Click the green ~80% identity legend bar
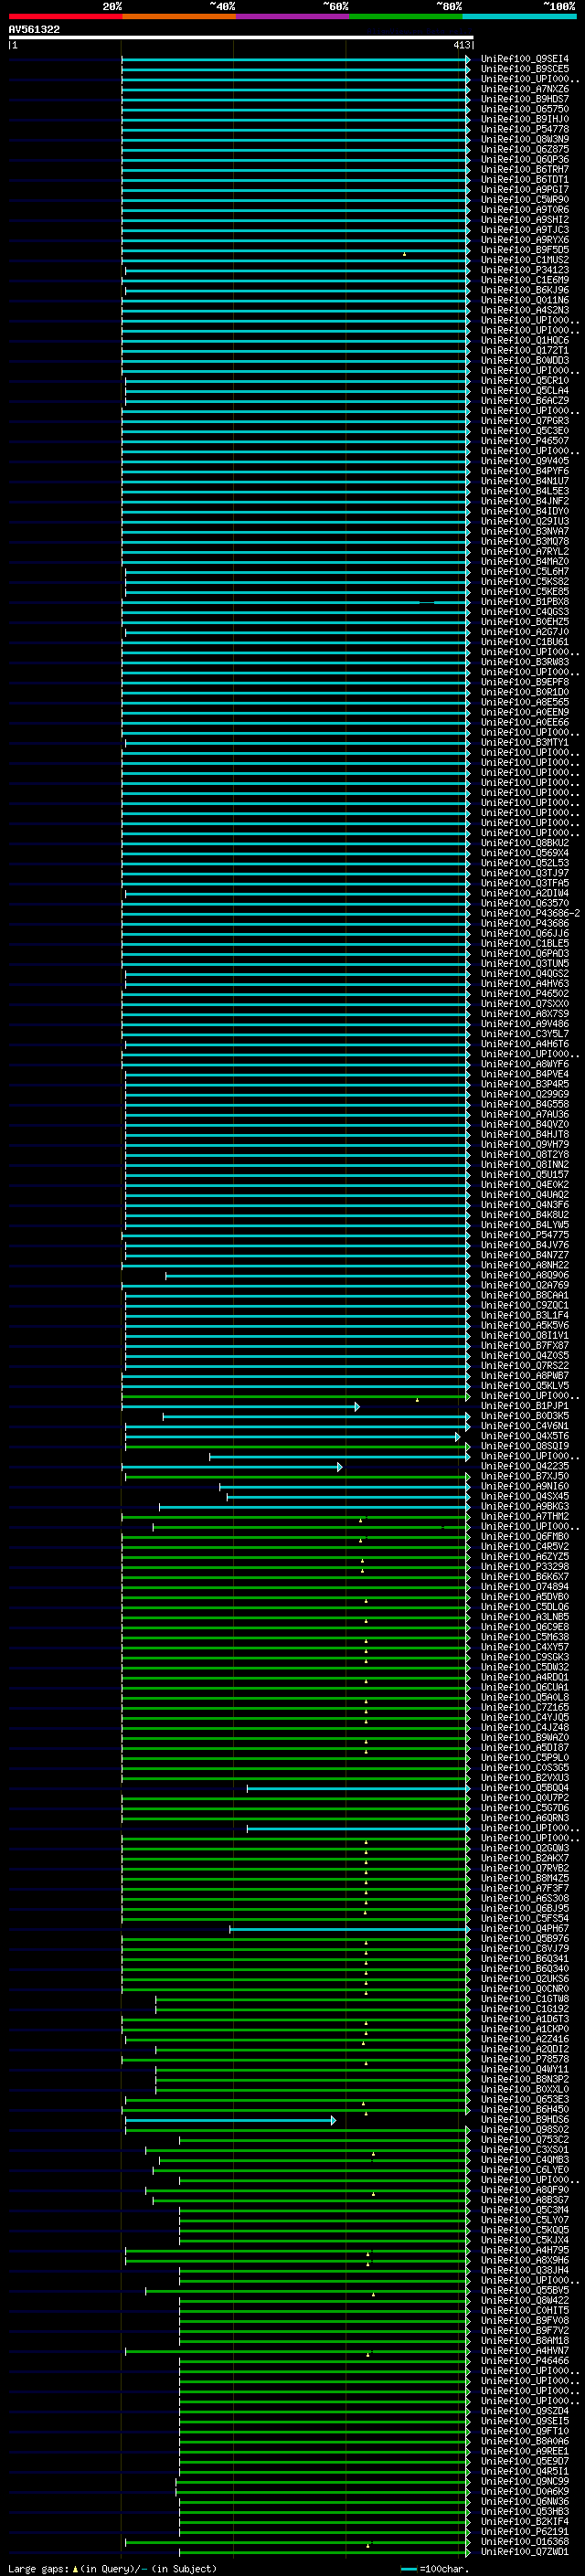The width and height of the screenshot is (585, 2576). (x=406, y=16)
